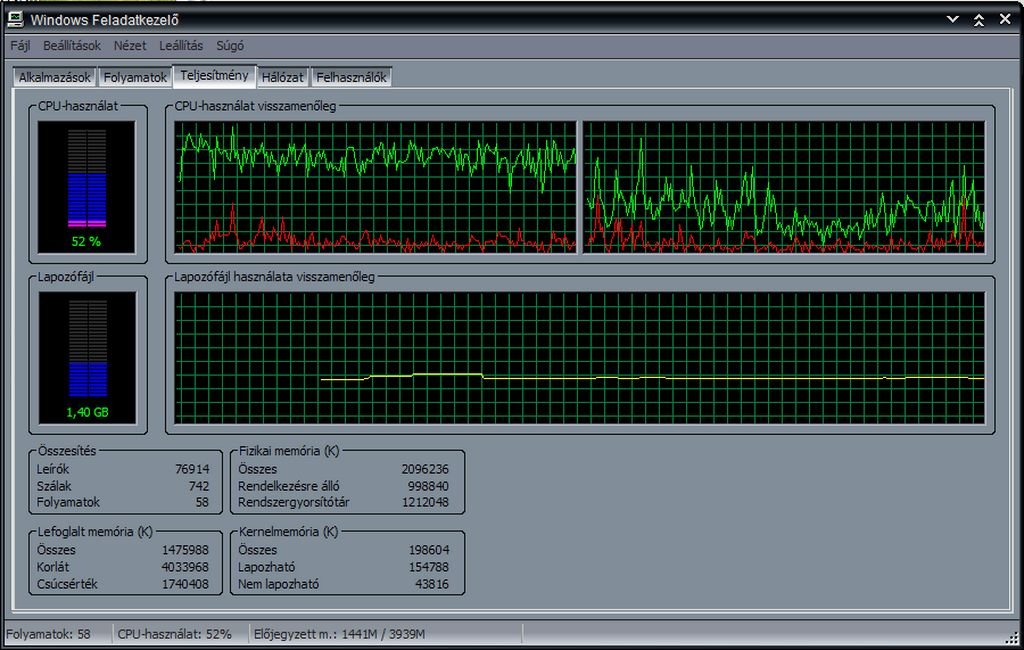Image resolution: width=1024 pixels, height=650 pixels.
Task: Open the Fájl menu
Action: 20,46
